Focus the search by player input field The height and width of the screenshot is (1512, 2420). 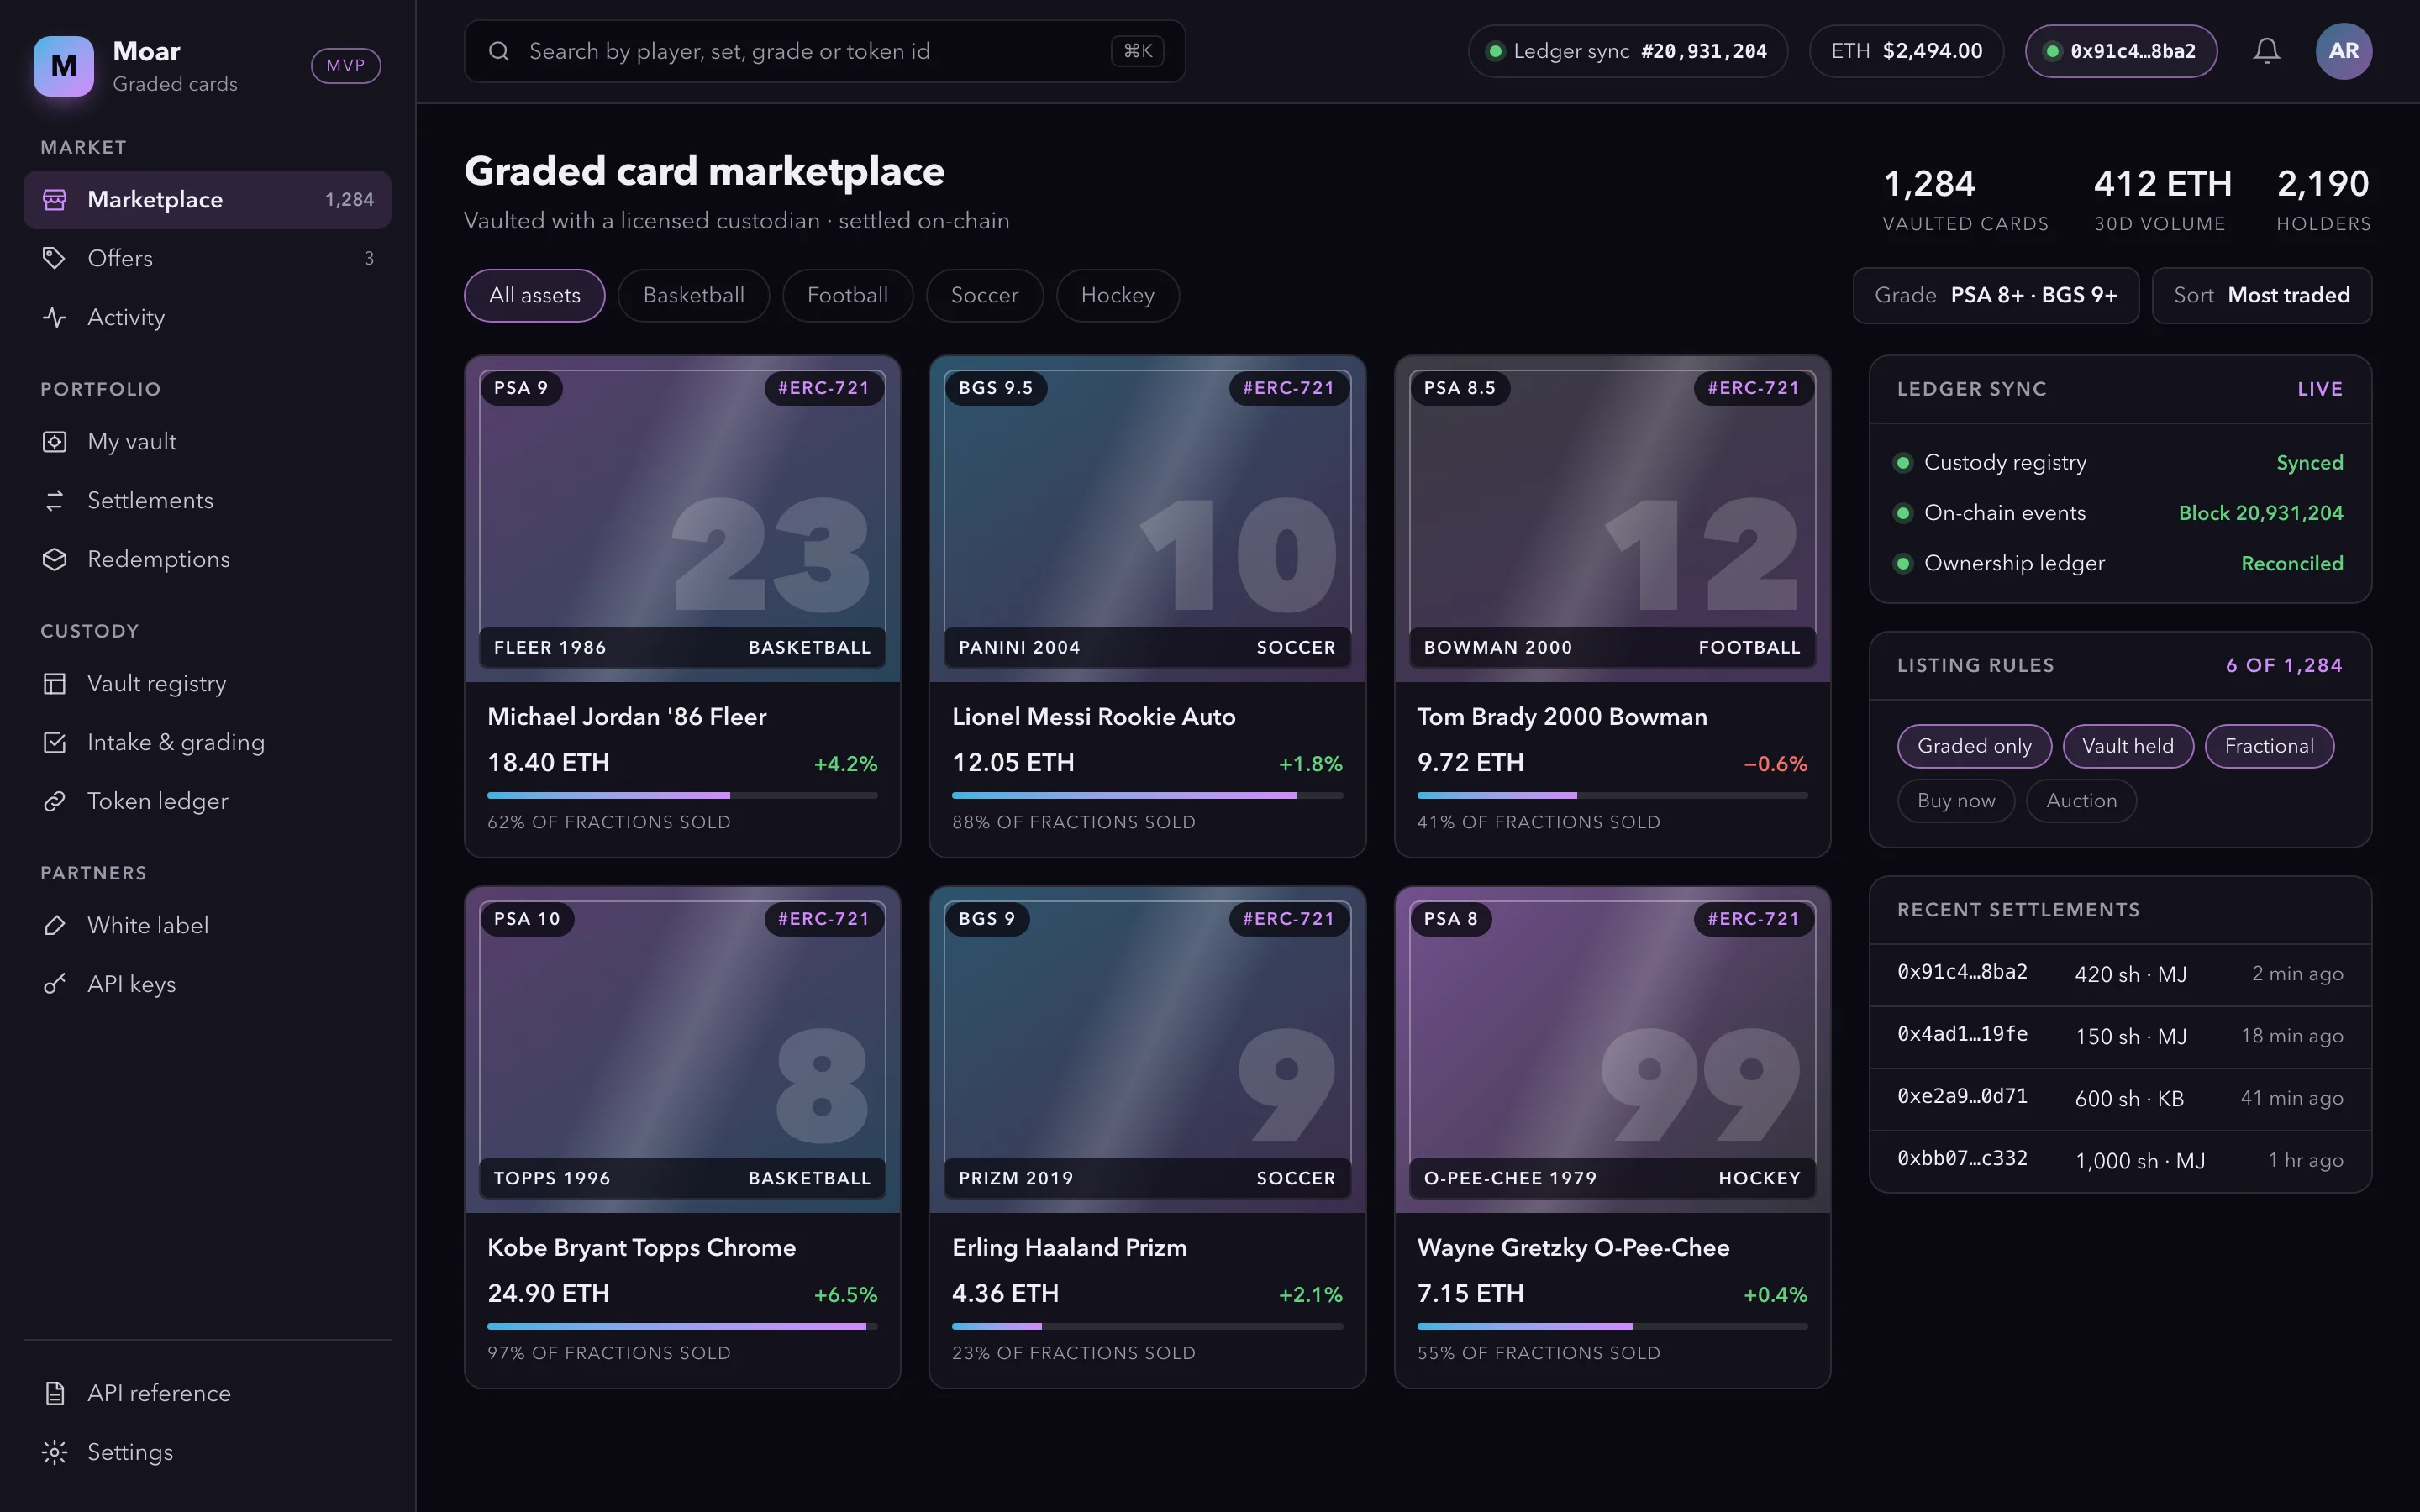click(824, 51)
